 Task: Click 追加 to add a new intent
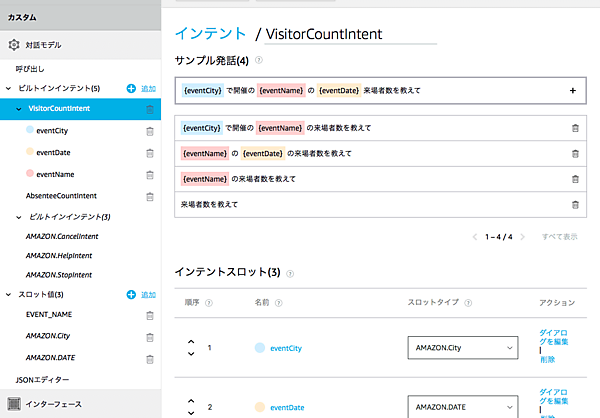pyautogui.click(x=147, y=89)
